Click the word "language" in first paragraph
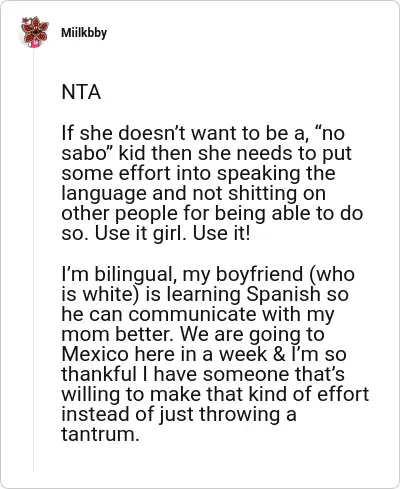The height and width of the screenshot is (489, 400). pyautogui.click(x=104, y=194)
